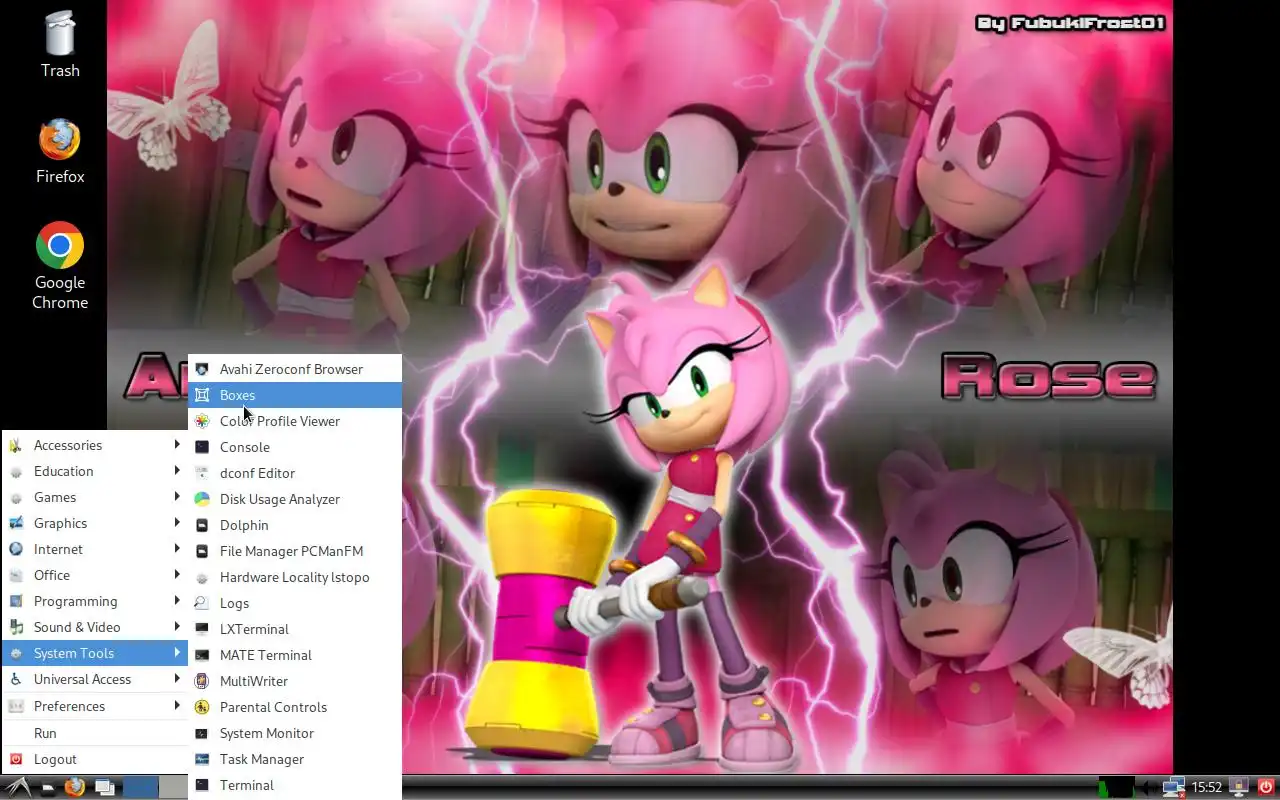Launch Firefox from the taskbar
The width and height of the screenshot is (1280, 800).
(74, 787)
